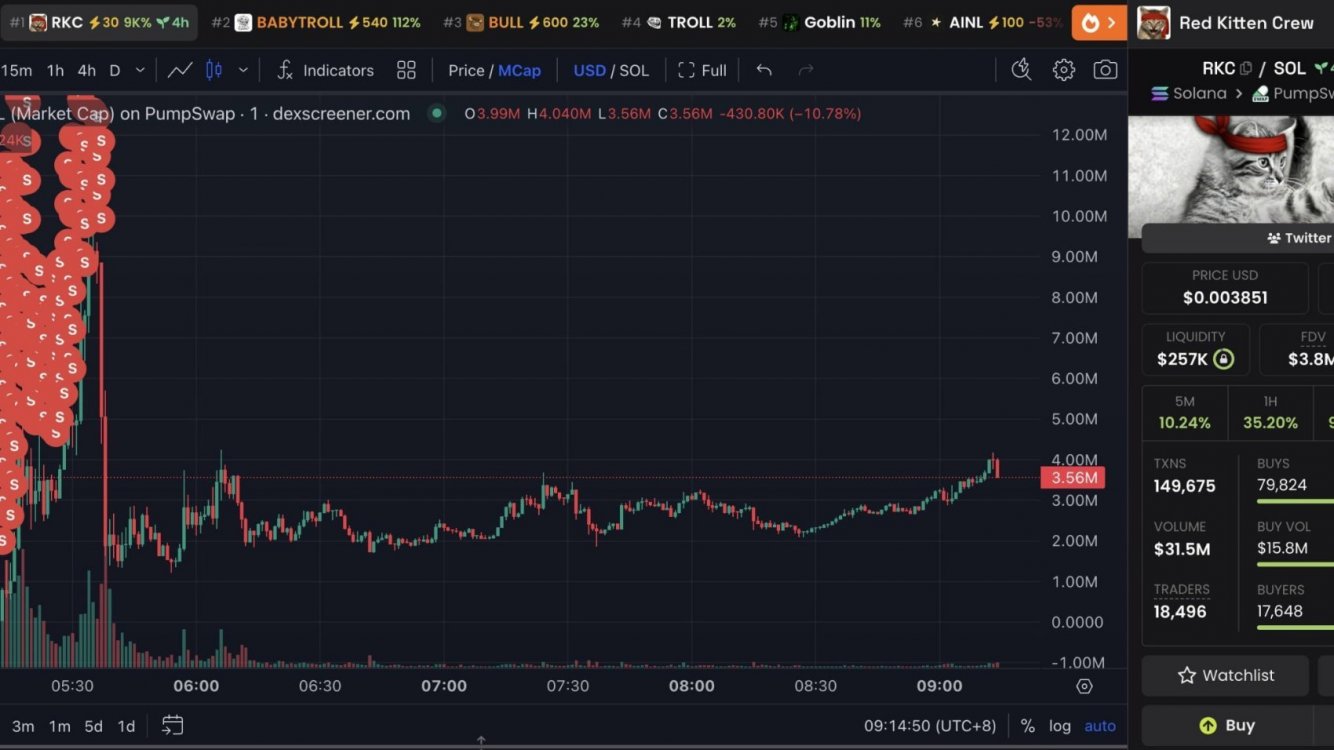Open trending token #6 AINL
1334x750 pixels.
click(x=982, y=22)
